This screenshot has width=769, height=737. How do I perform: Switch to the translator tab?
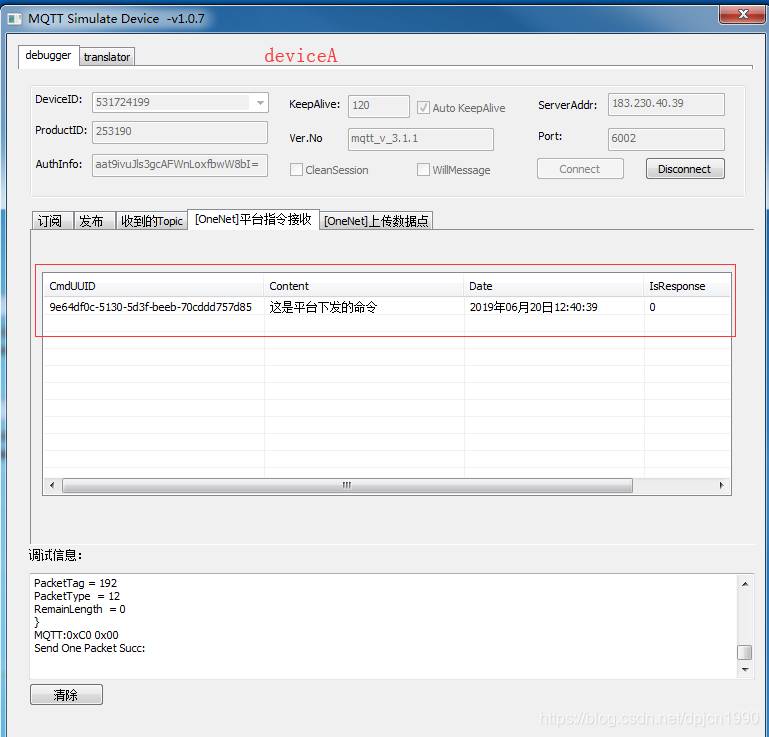tap(107, 57)
